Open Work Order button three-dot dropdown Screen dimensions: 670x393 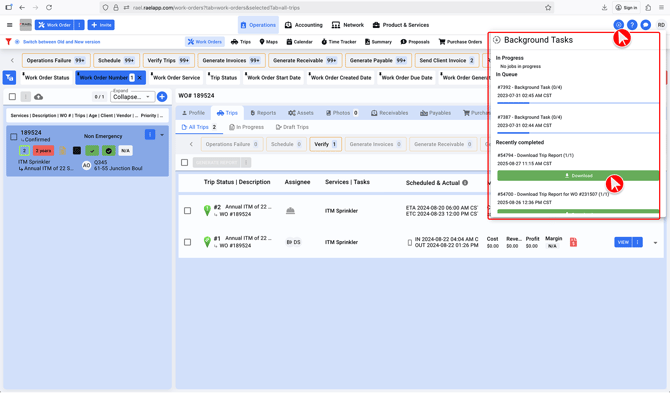click(79, 25)
